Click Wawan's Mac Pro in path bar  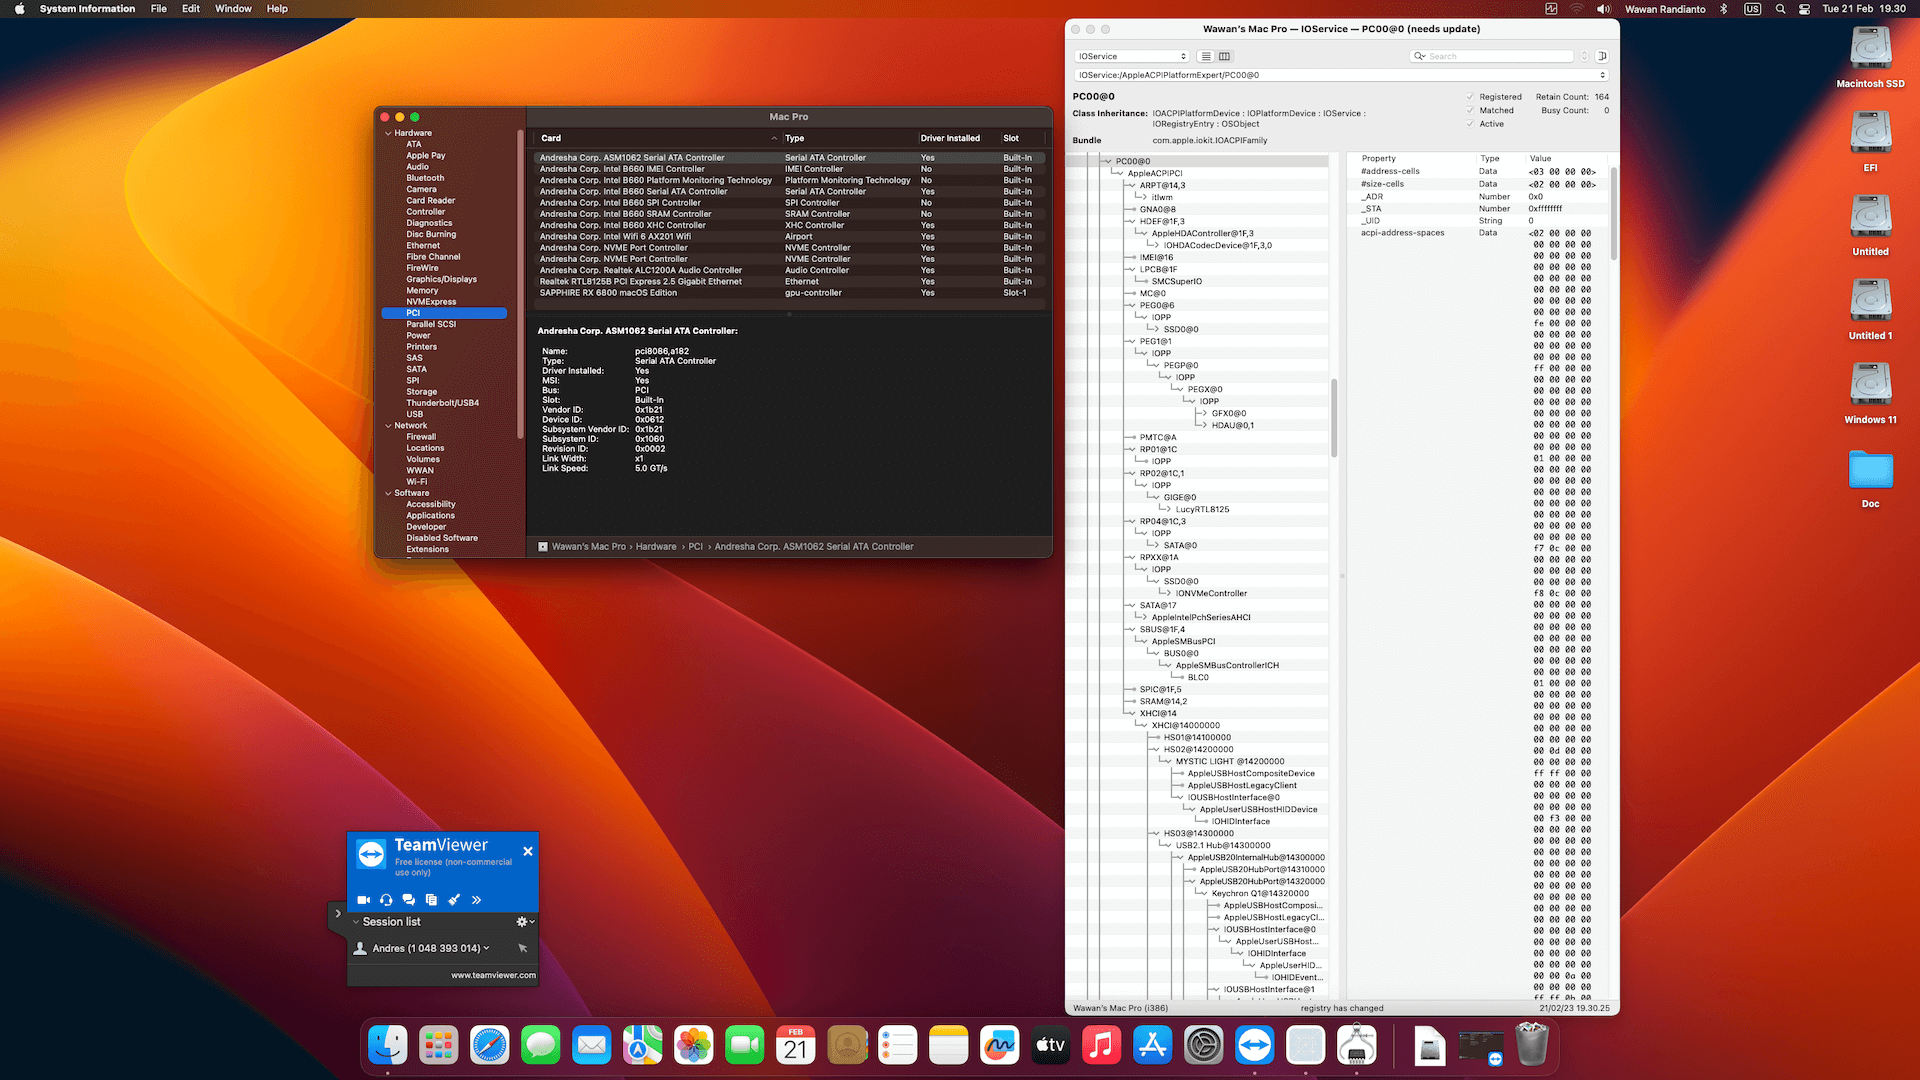point(588,547)
